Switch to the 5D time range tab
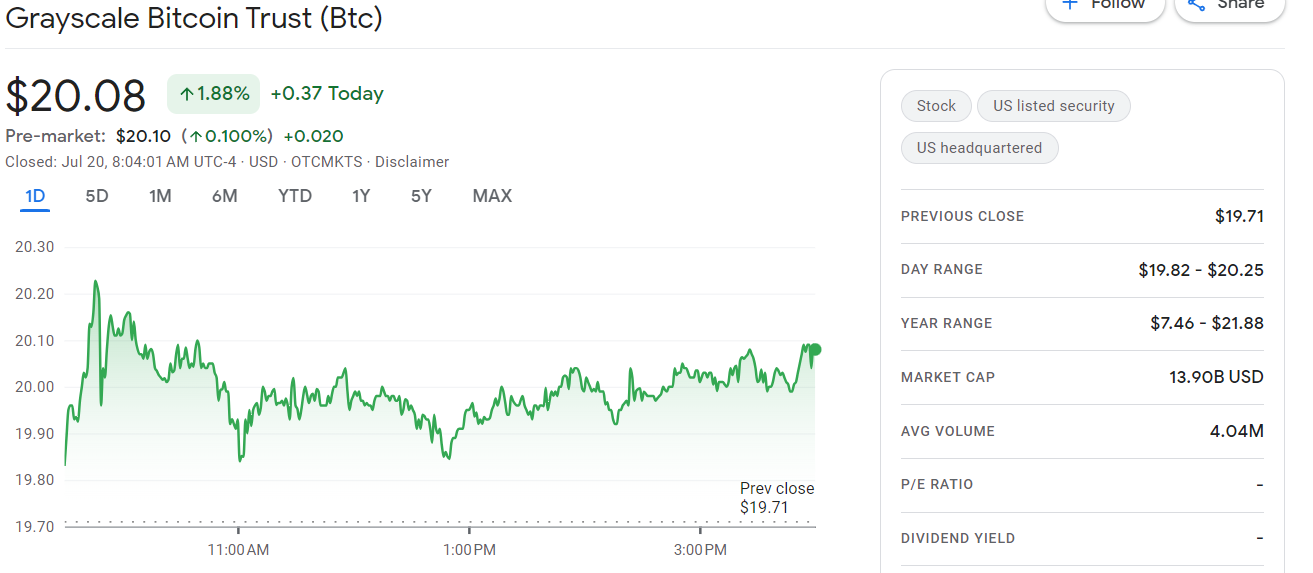 tap(97, 196)
